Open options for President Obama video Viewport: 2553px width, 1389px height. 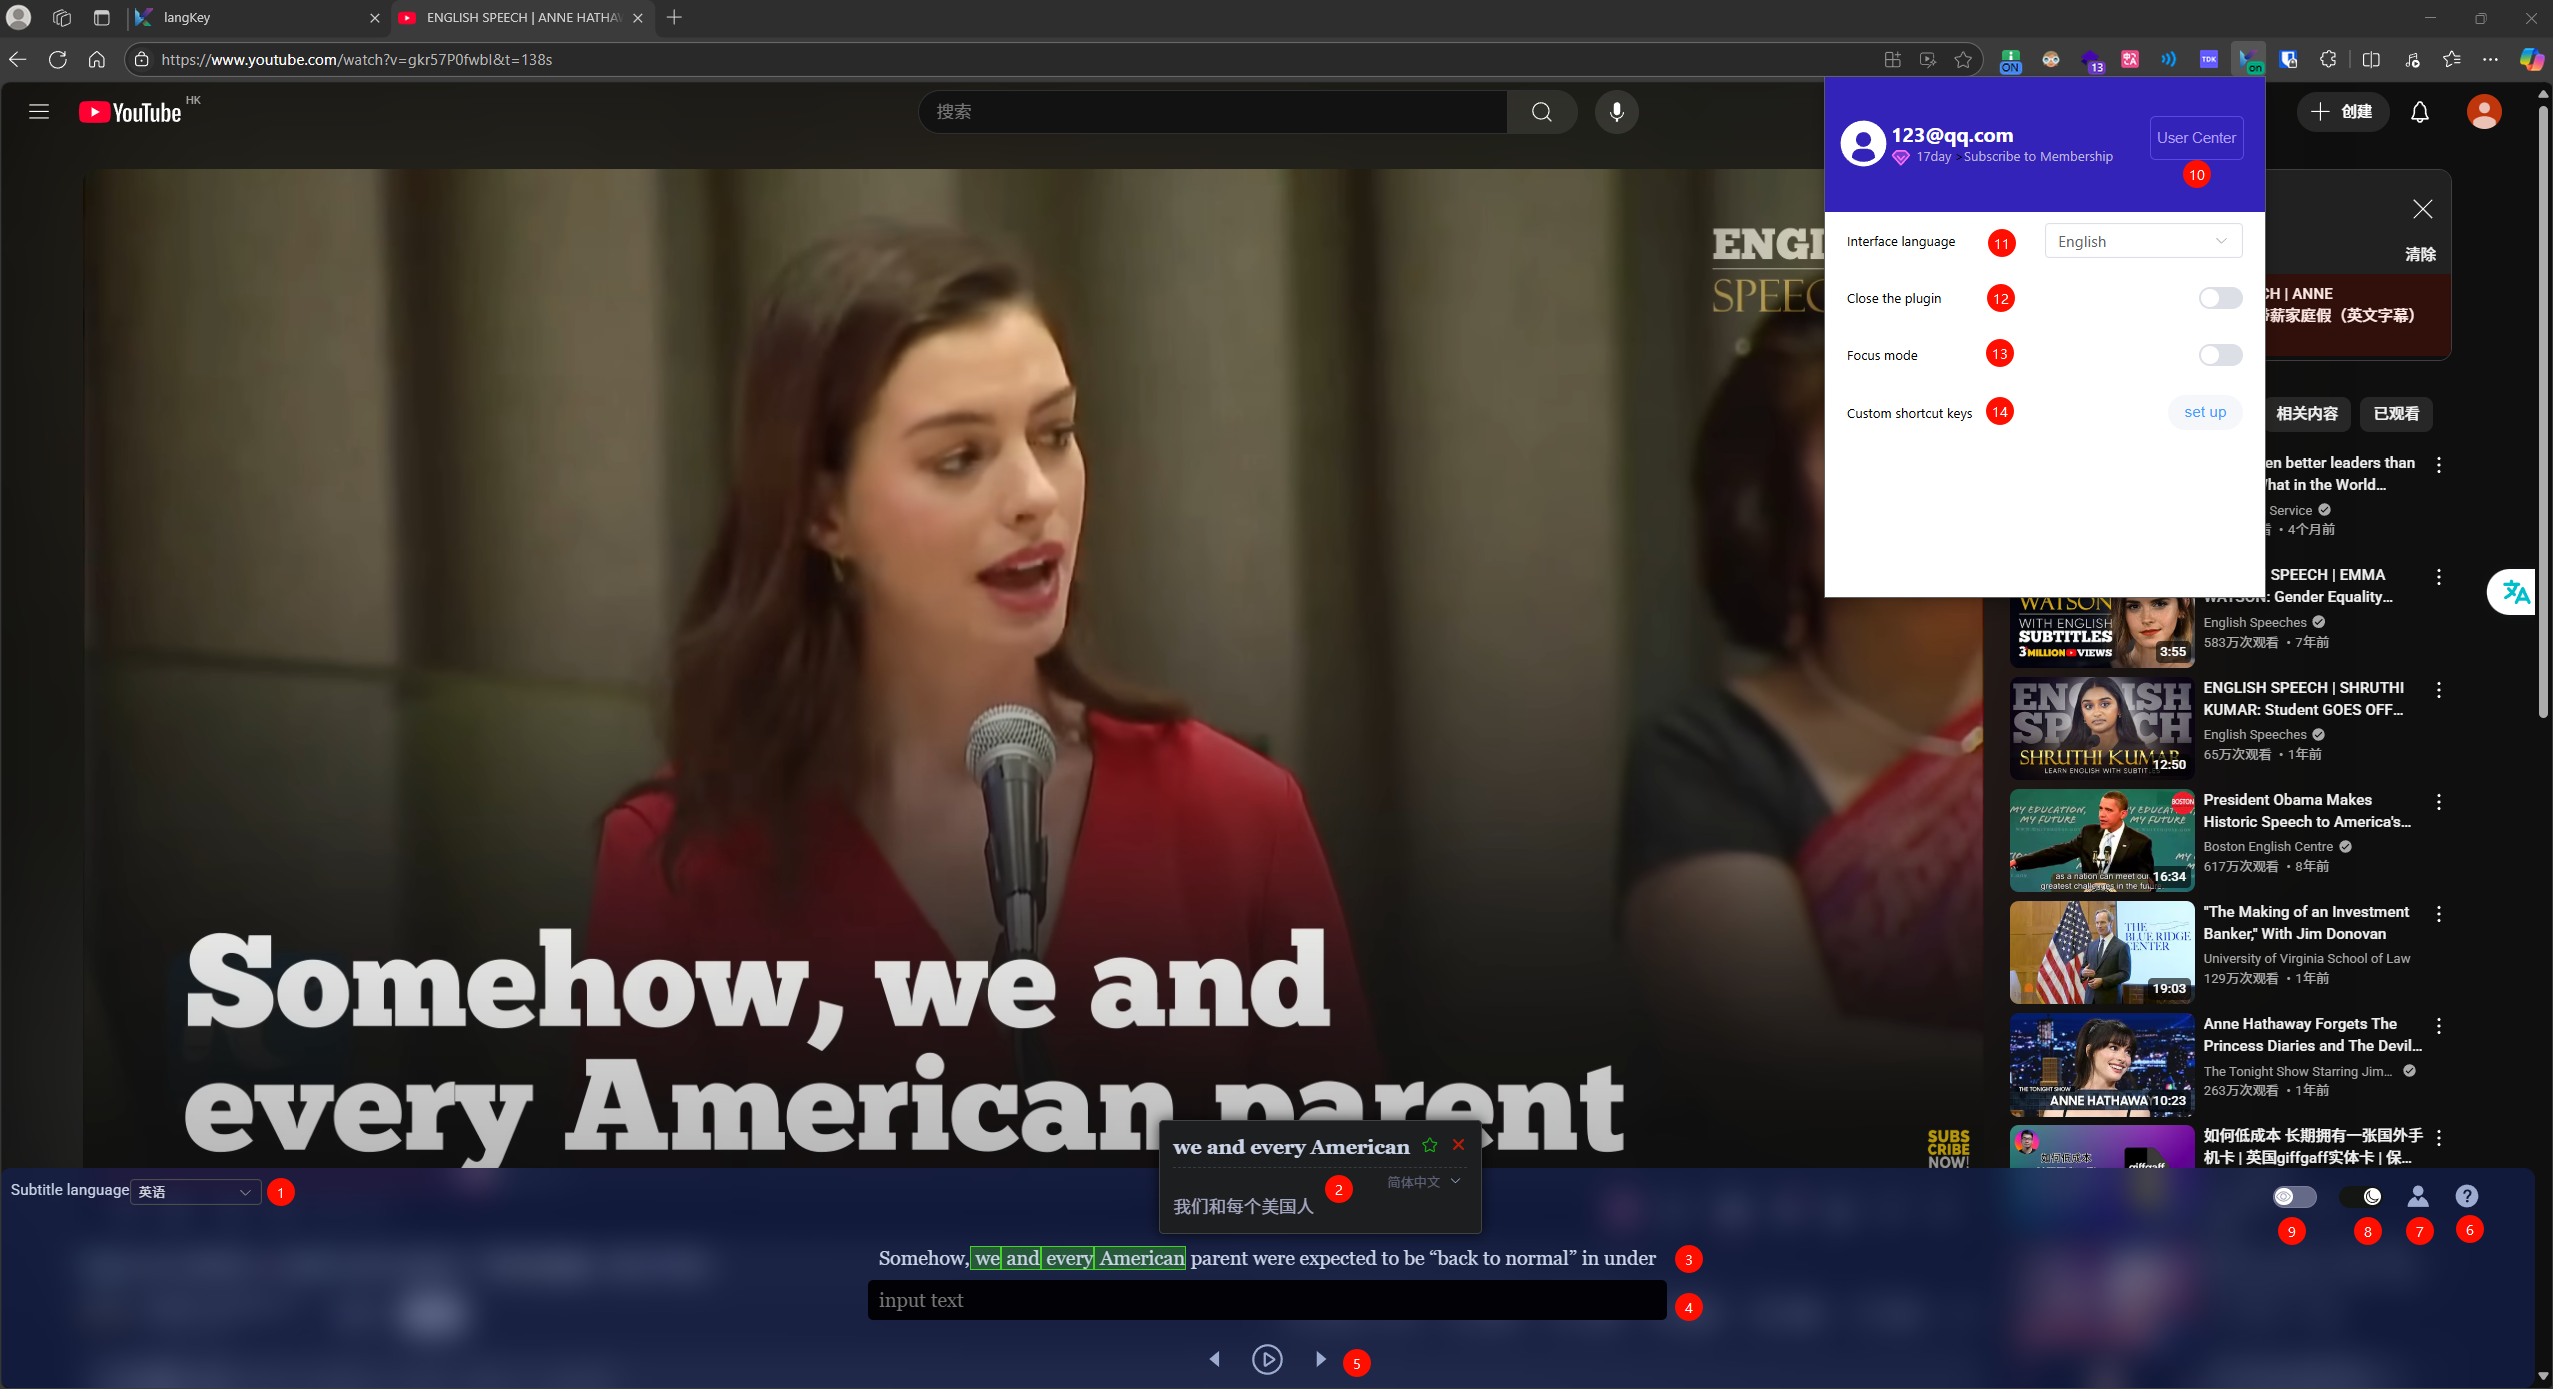pyautogui.click(x=2439, y=802)
